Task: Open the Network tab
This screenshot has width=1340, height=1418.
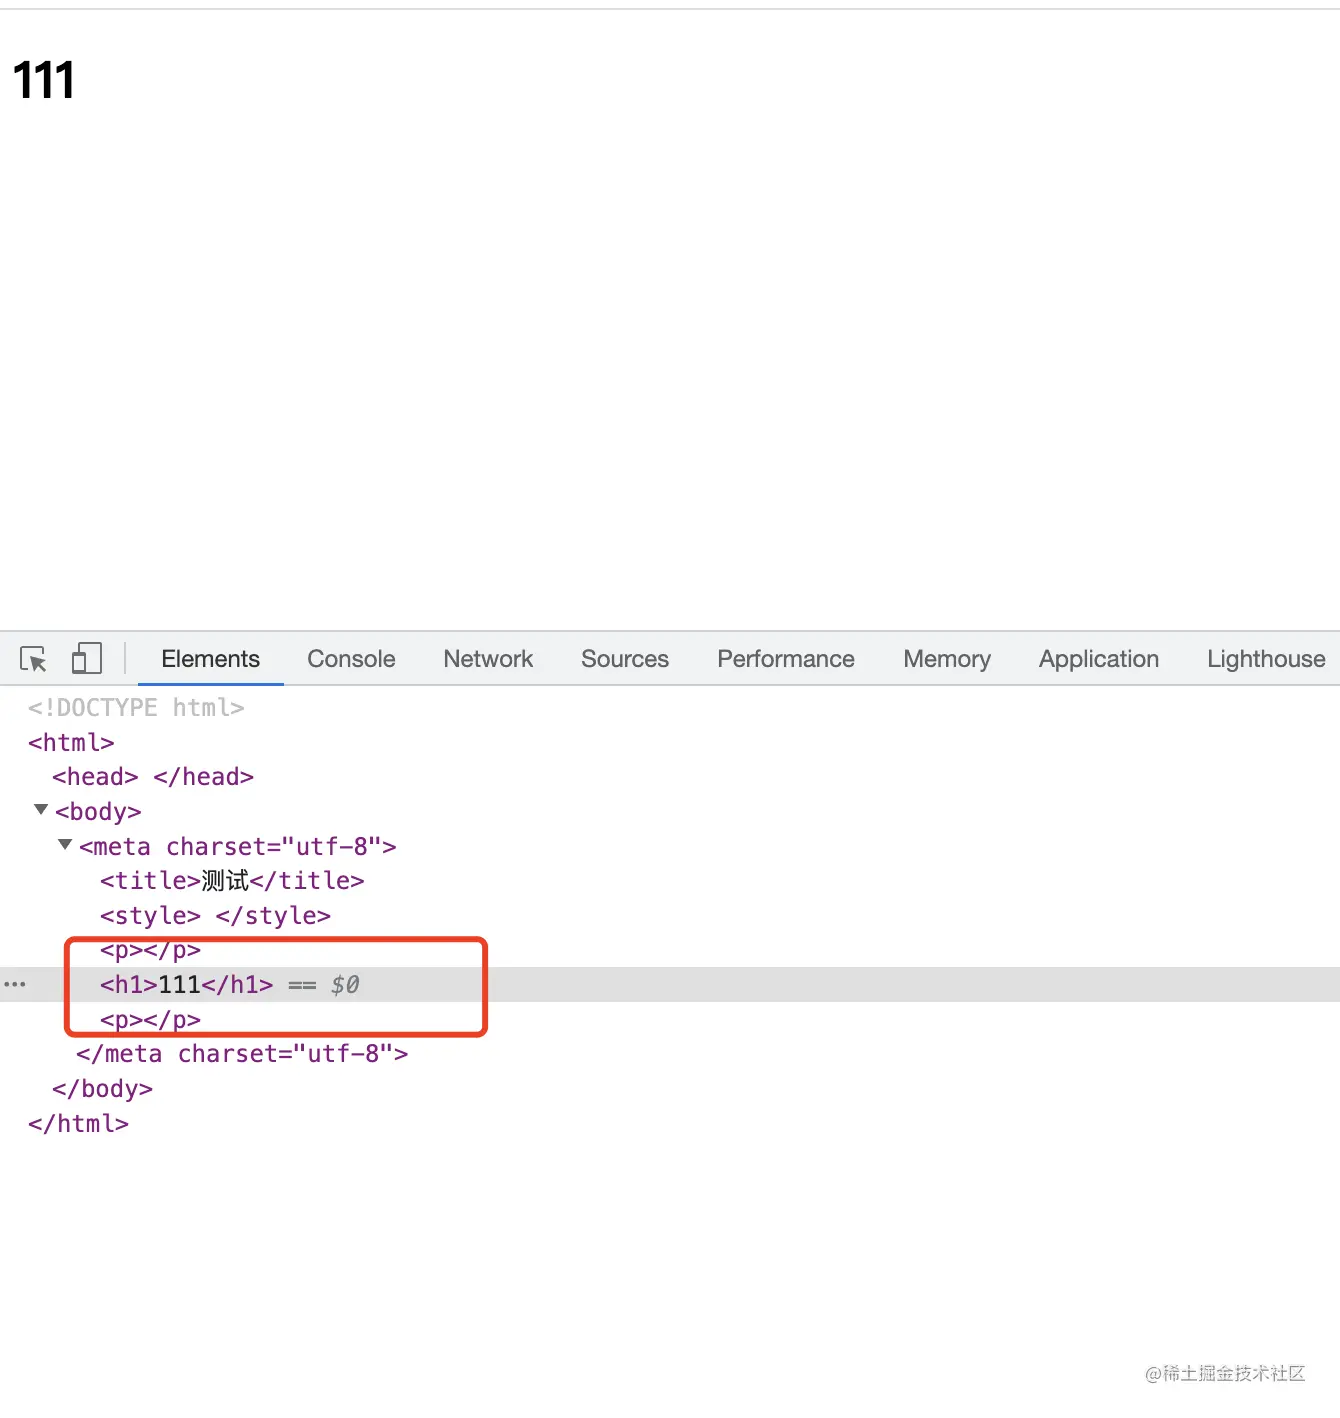Action: (x=488, y=659)
